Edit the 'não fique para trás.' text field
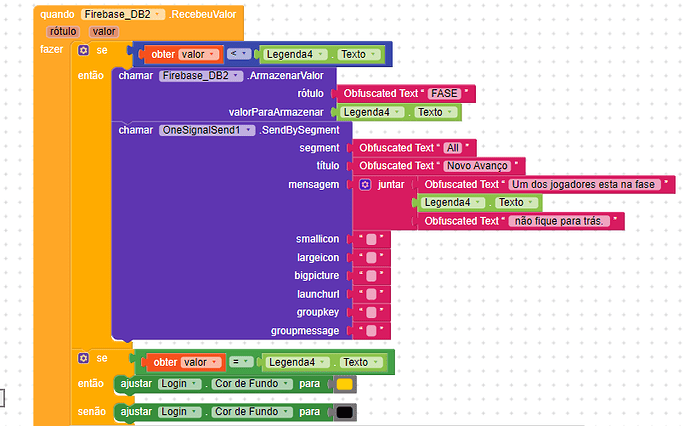 (559, 221)
